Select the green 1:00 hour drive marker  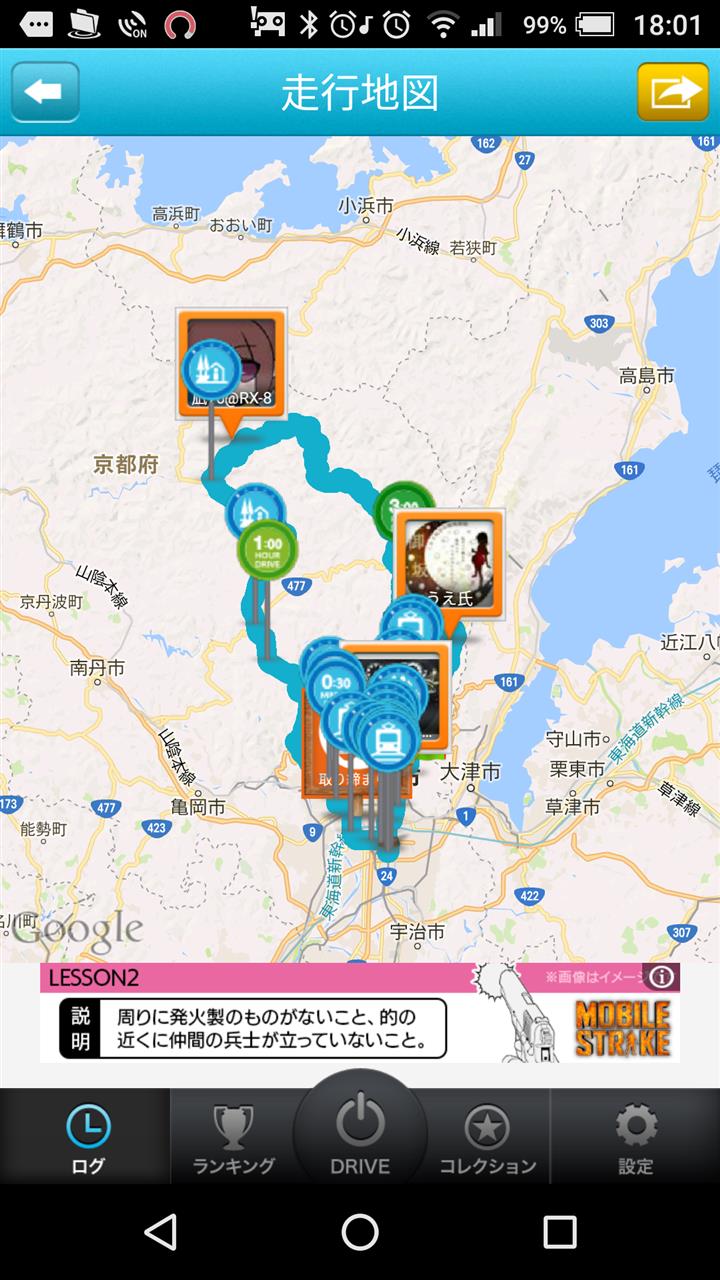(x=267, y=549)
